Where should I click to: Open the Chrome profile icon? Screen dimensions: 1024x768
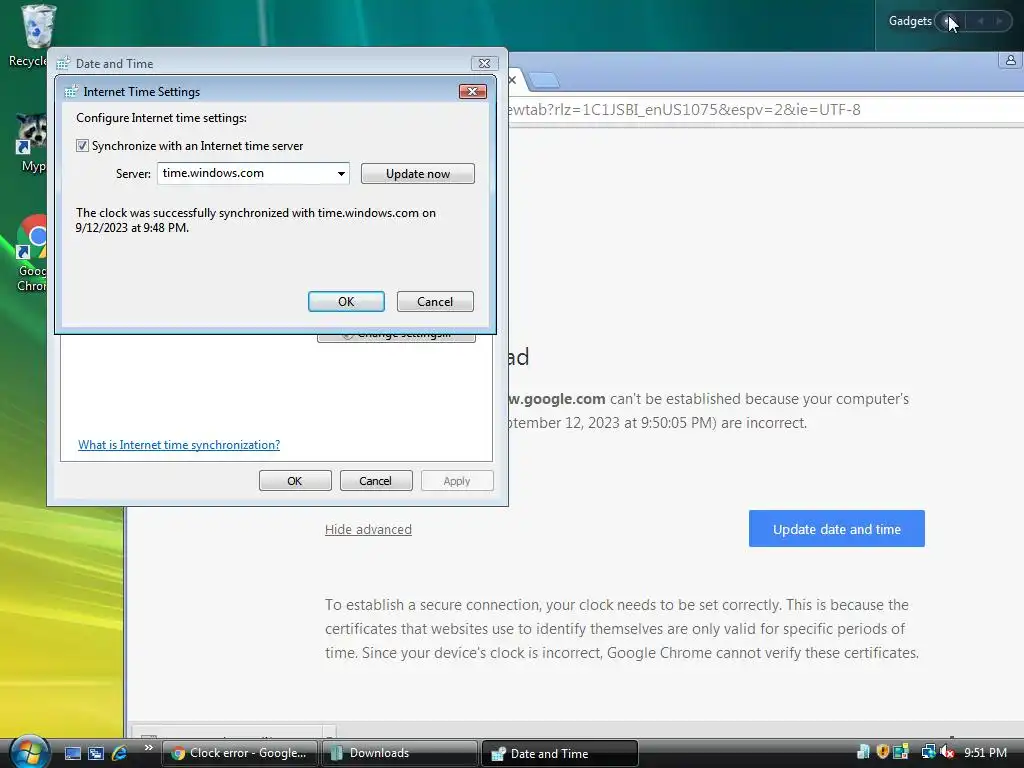coord(1010,61)
